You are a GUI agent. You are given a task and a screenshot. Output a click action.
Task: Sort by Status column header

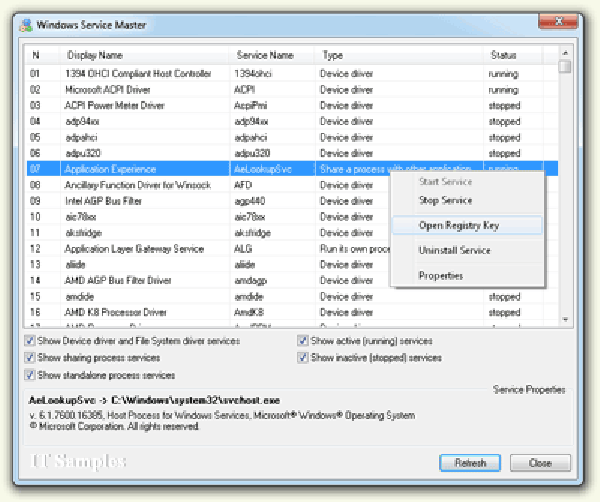click(513, 55)
